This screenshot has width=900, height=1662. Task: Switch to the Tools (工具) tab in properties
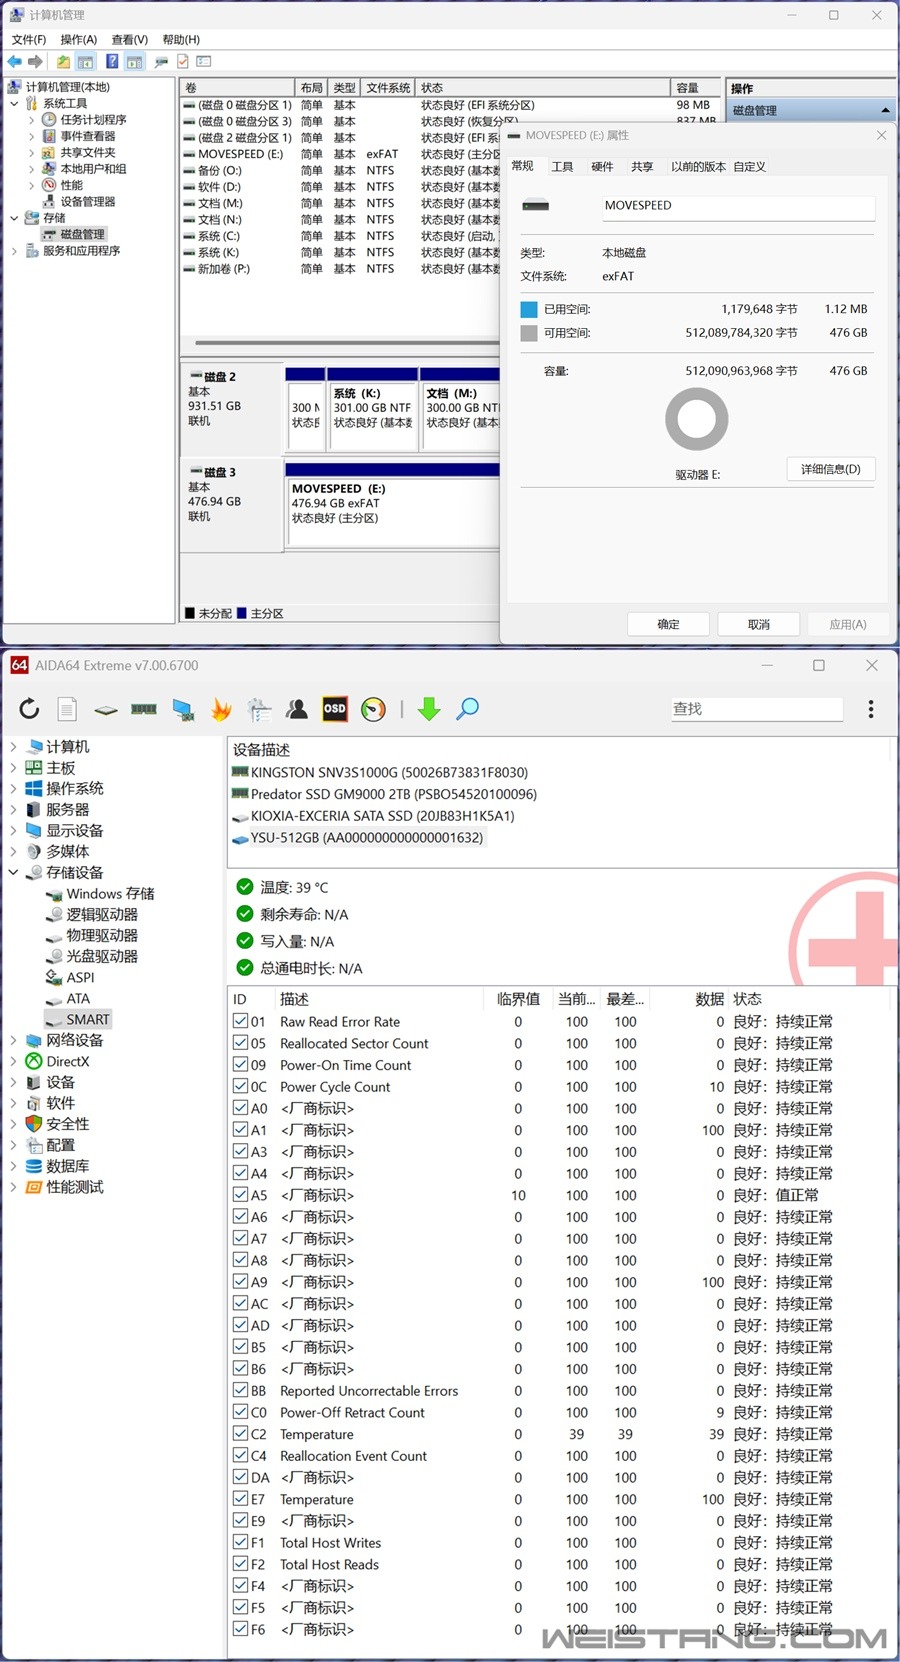click(563, 167)
